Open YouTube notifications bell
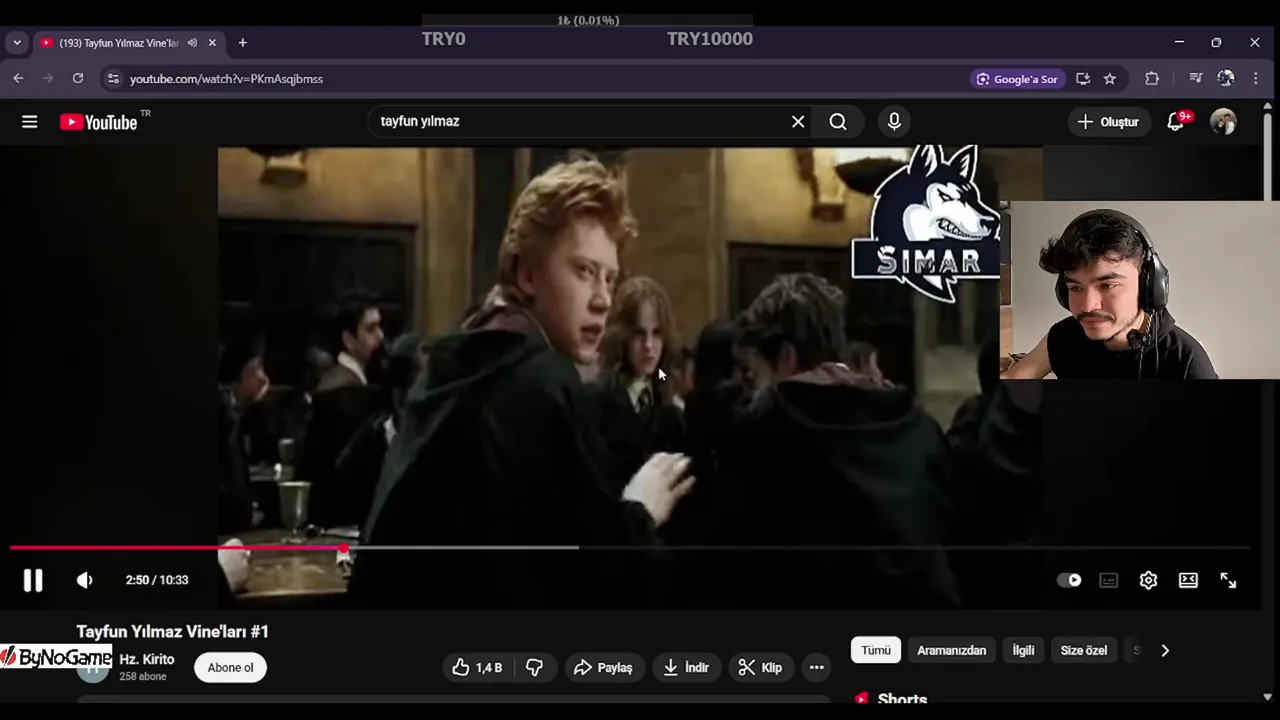The width and height of the screenshot is (1280, 720). (1176, 122)
